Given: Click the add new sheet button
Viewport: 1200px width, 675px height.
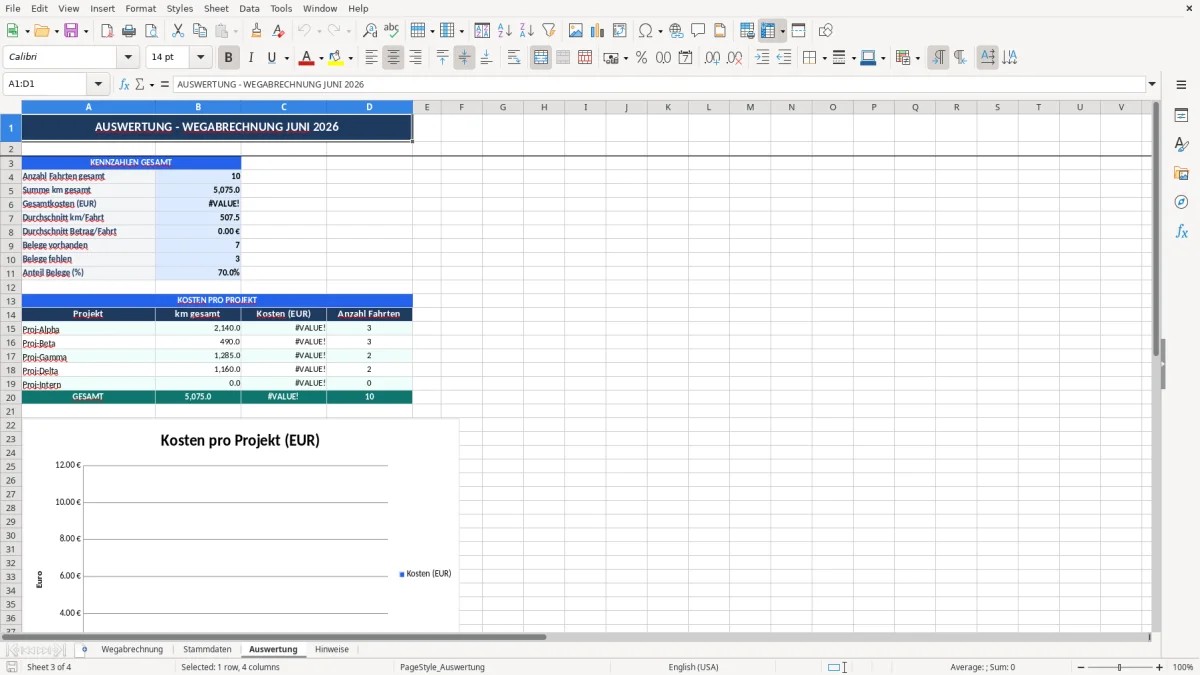Looking at the screenshot, I should click(84, 650).
